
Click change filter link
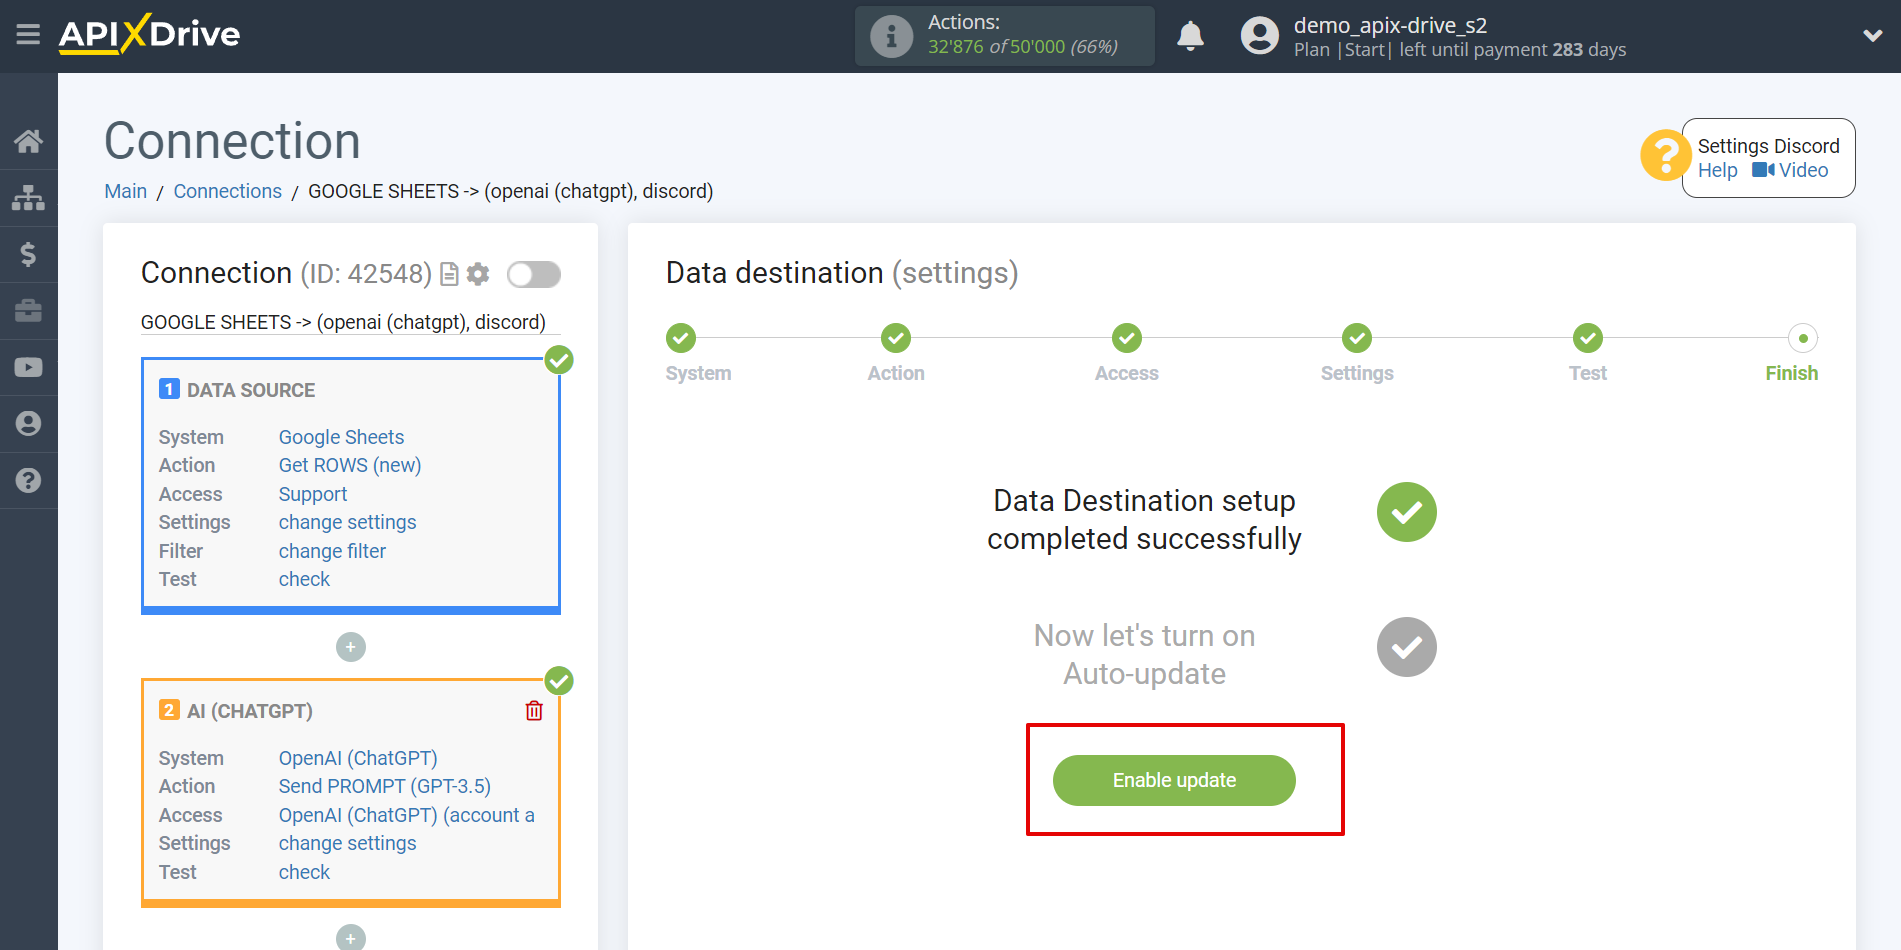332,551
